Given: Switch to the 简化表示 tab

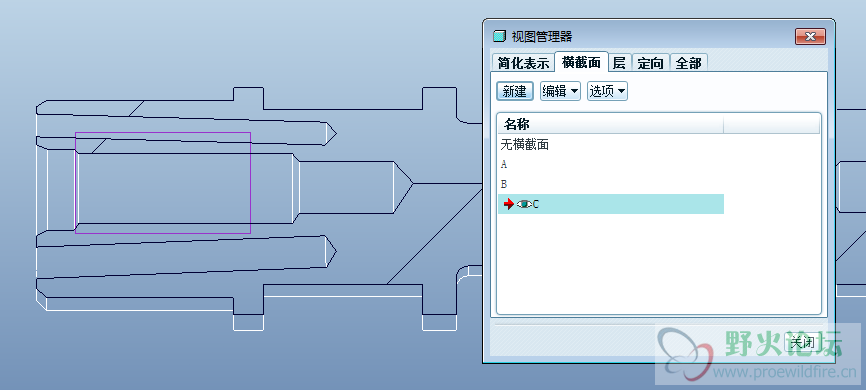Looking at the screenshot, I should [x=523, y=63].
